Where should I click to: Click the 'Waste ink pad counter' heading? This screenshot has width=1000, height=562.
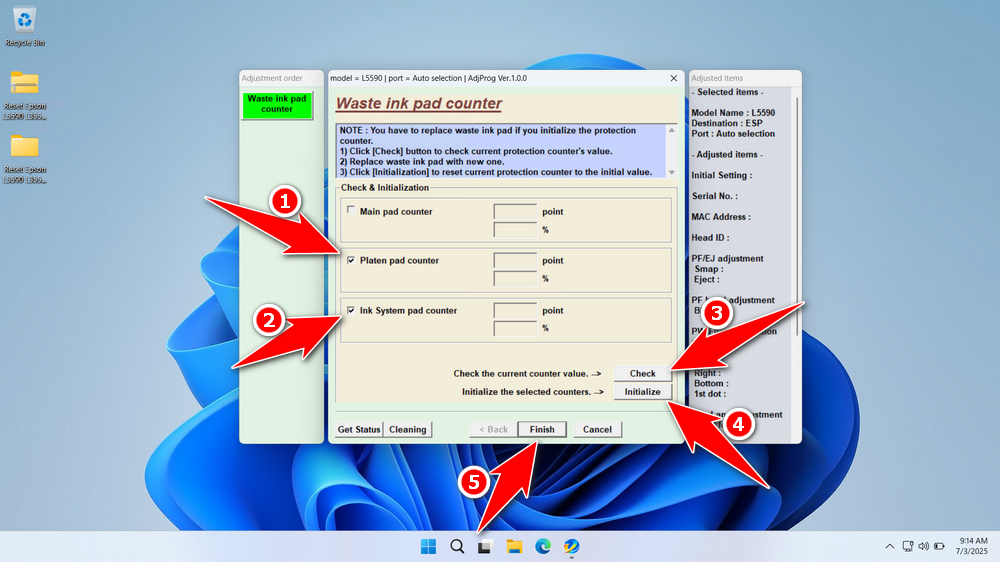419,103
